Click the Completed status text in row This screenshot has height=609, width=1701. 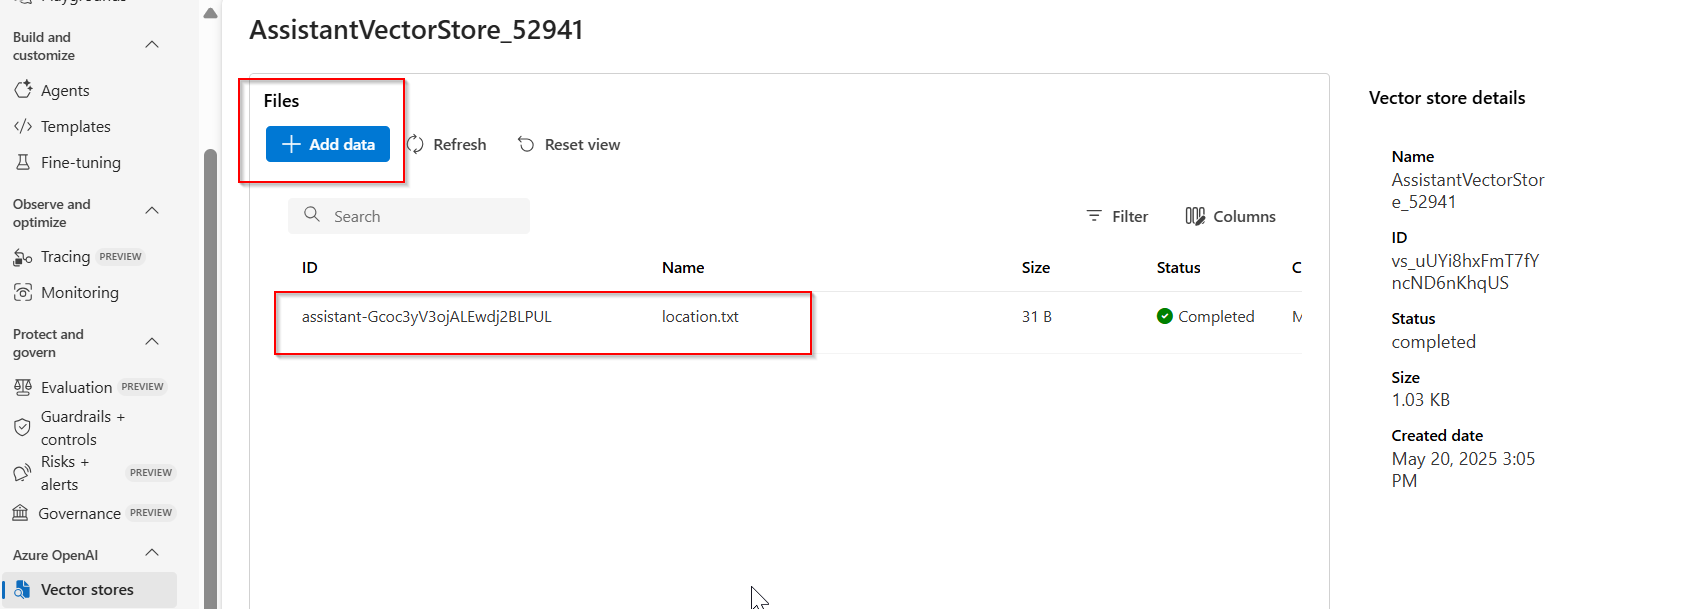tap(1216, 316)
